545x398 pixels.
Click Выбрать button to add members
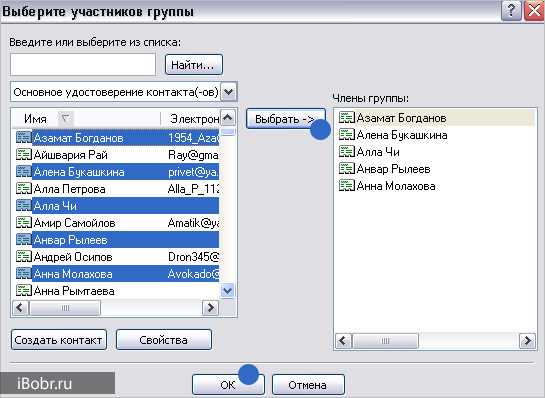click(x=286, y=119)
